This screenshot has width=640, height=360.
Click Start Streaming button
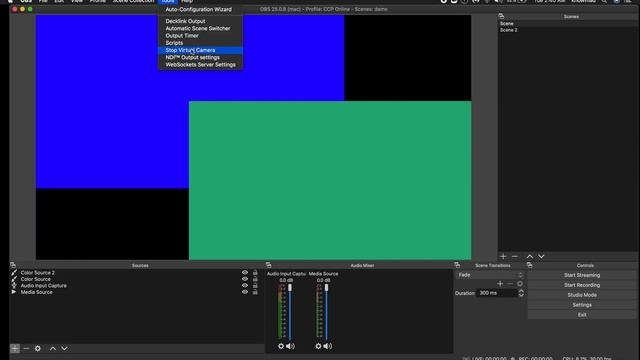click(582, 275)
